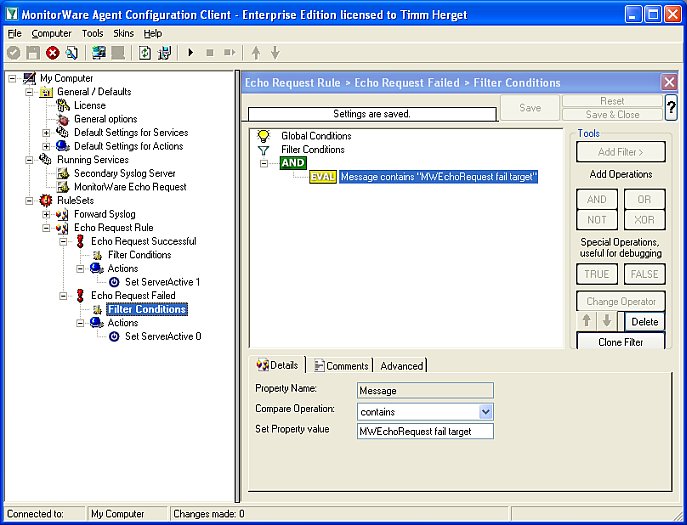Switch to the Advanced tab
The height and width of the screenshot is (525, 687).
click(x=401, y=366)
